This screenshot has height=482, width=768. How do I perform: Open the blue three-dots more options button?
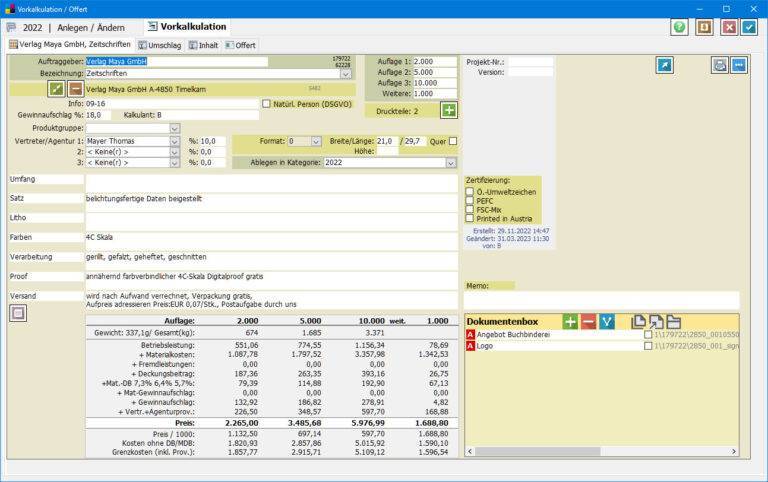tap(739, 65)
